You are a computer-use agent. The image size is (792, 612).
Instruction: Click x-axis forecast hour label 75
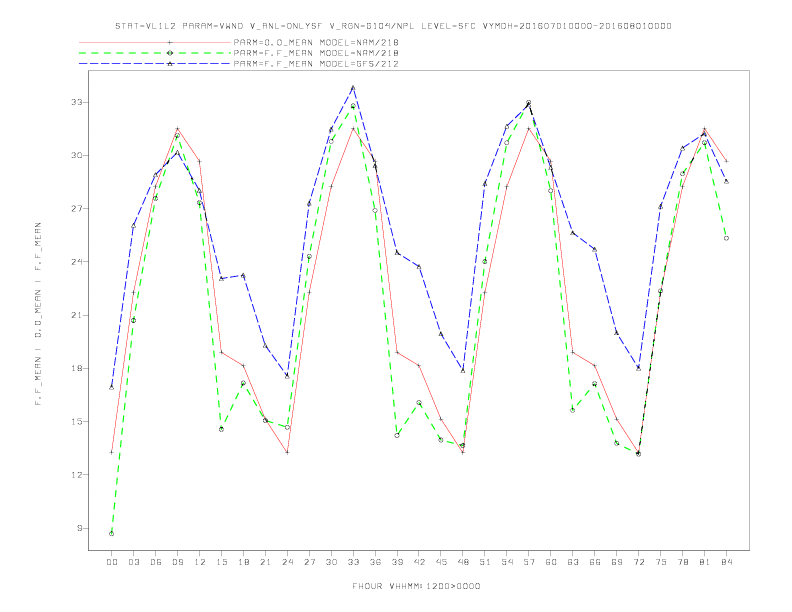[x=661, y=562]
